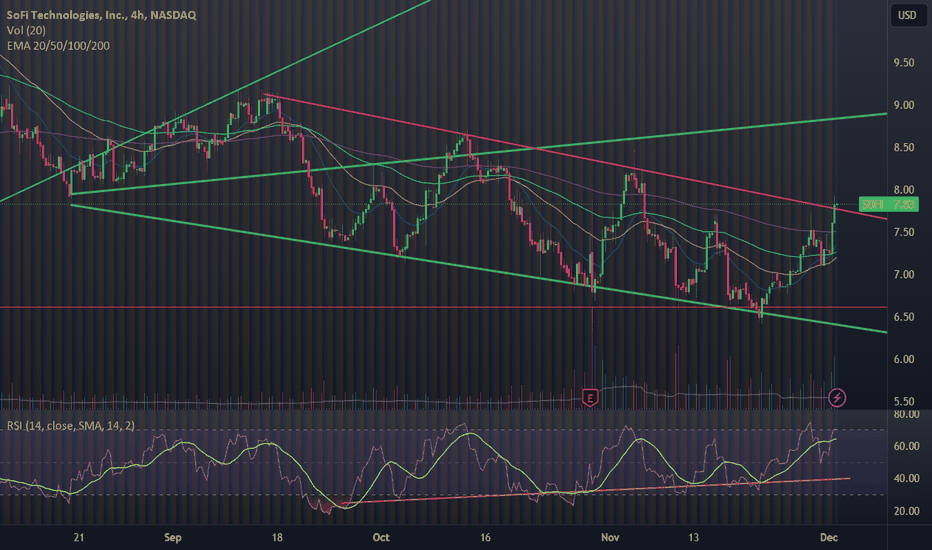Click the 18 date label on time axis
This screenshot has width=932, height=550.
click(x=277, y=538)
